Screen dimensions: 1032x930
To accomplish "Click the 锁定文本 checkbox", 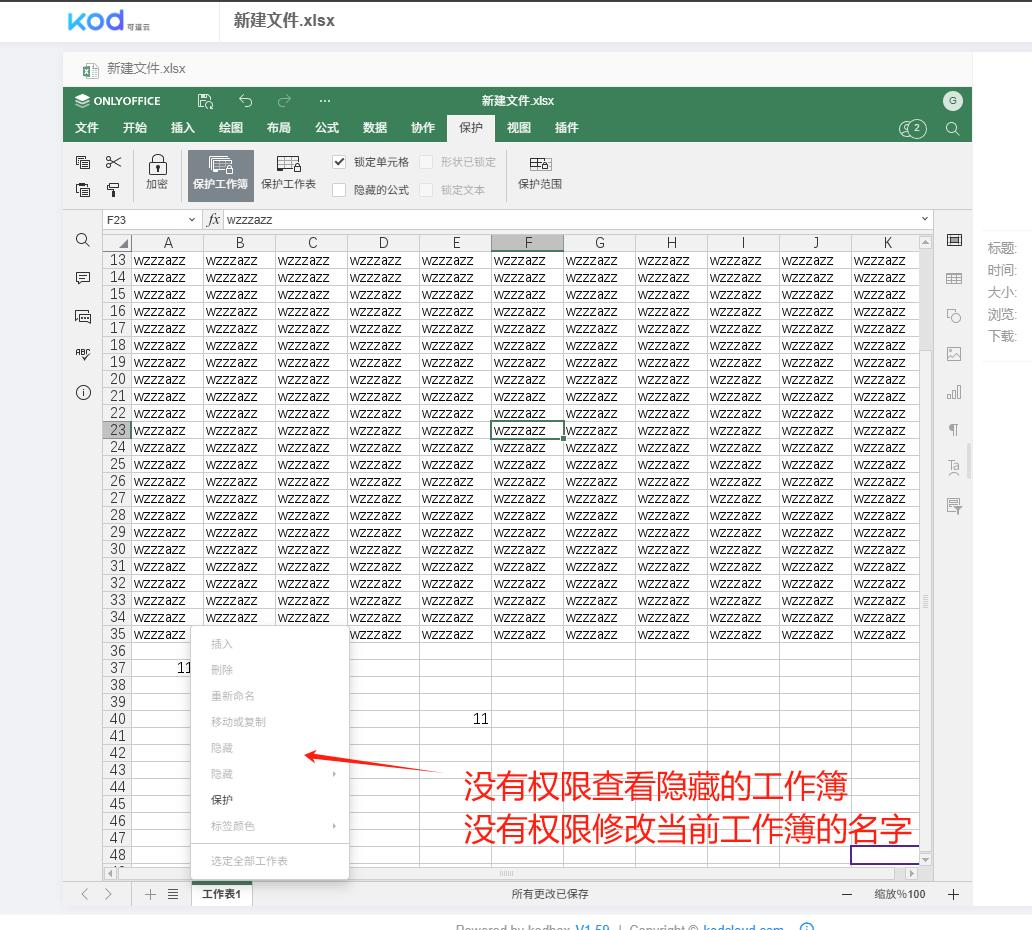I will pos(426,190).
